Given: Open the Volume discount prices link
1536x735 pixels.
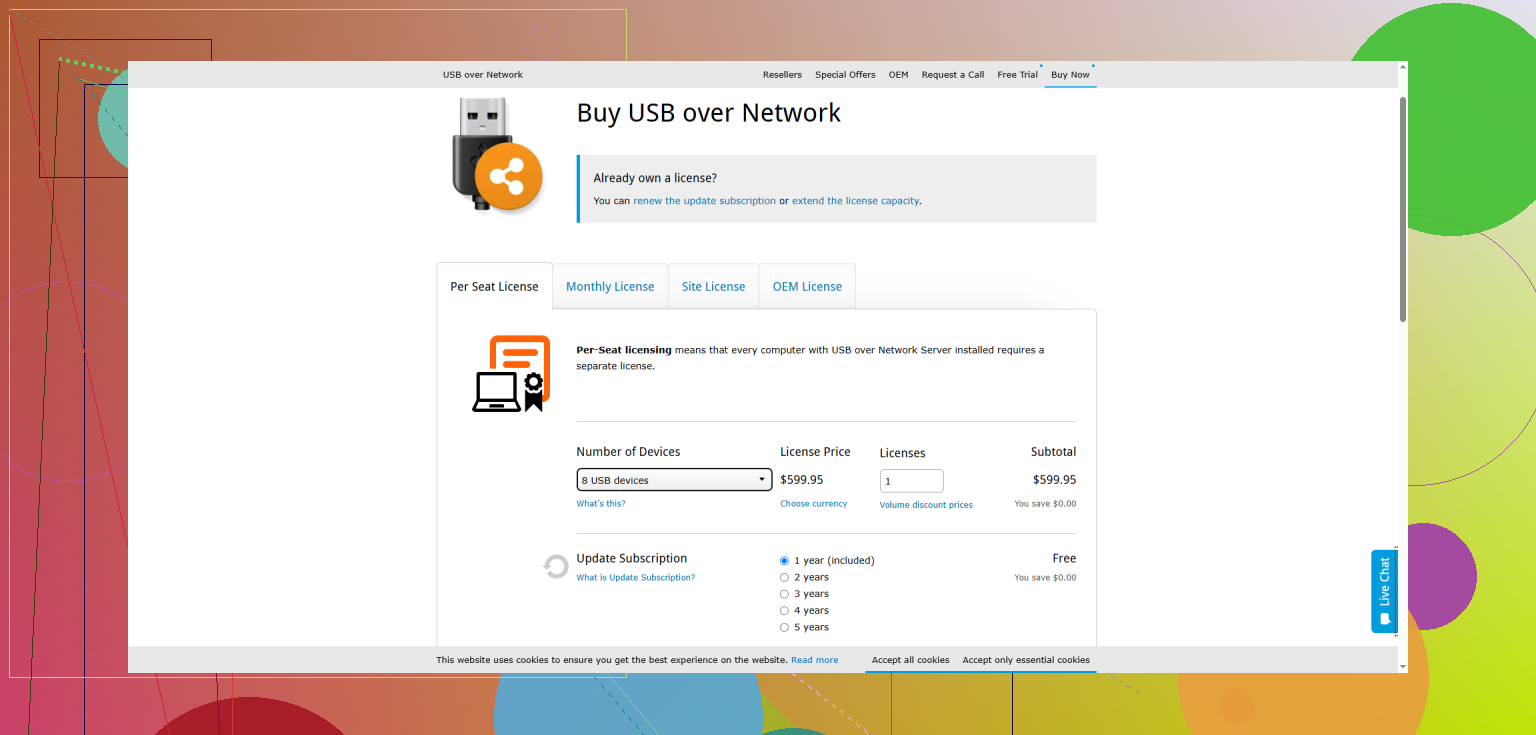Looking at the screenshot, I should [x=926, y=505].
